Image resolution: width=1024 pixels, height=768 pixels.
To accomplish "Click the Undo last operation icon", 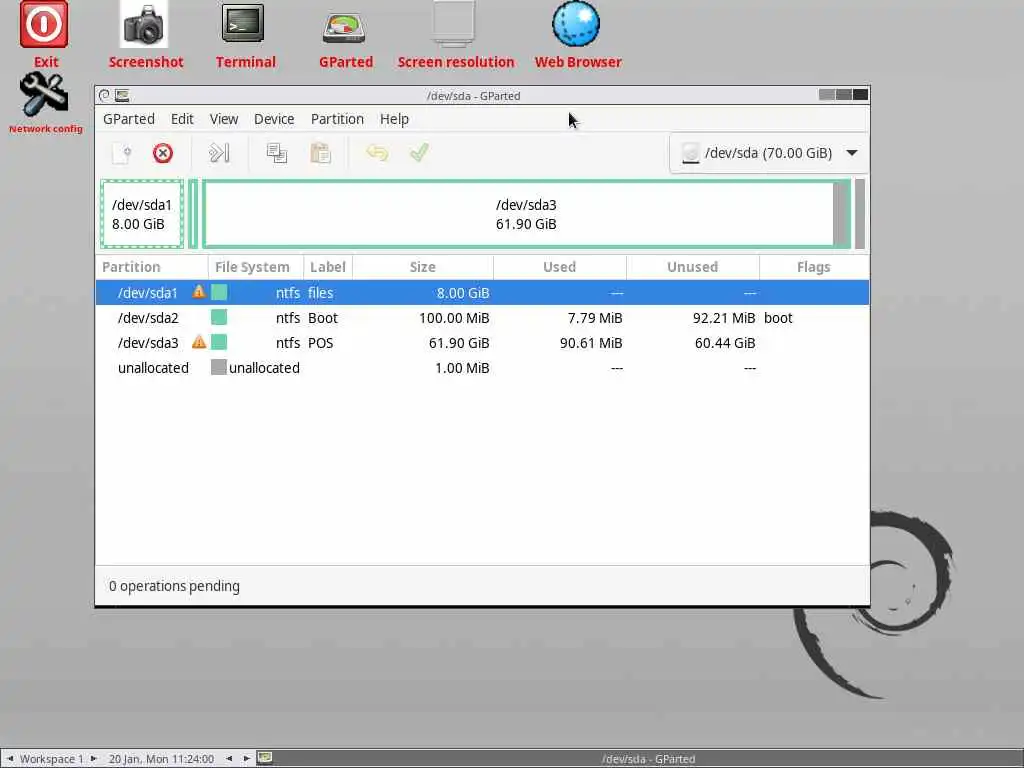I will coord(377,153).
